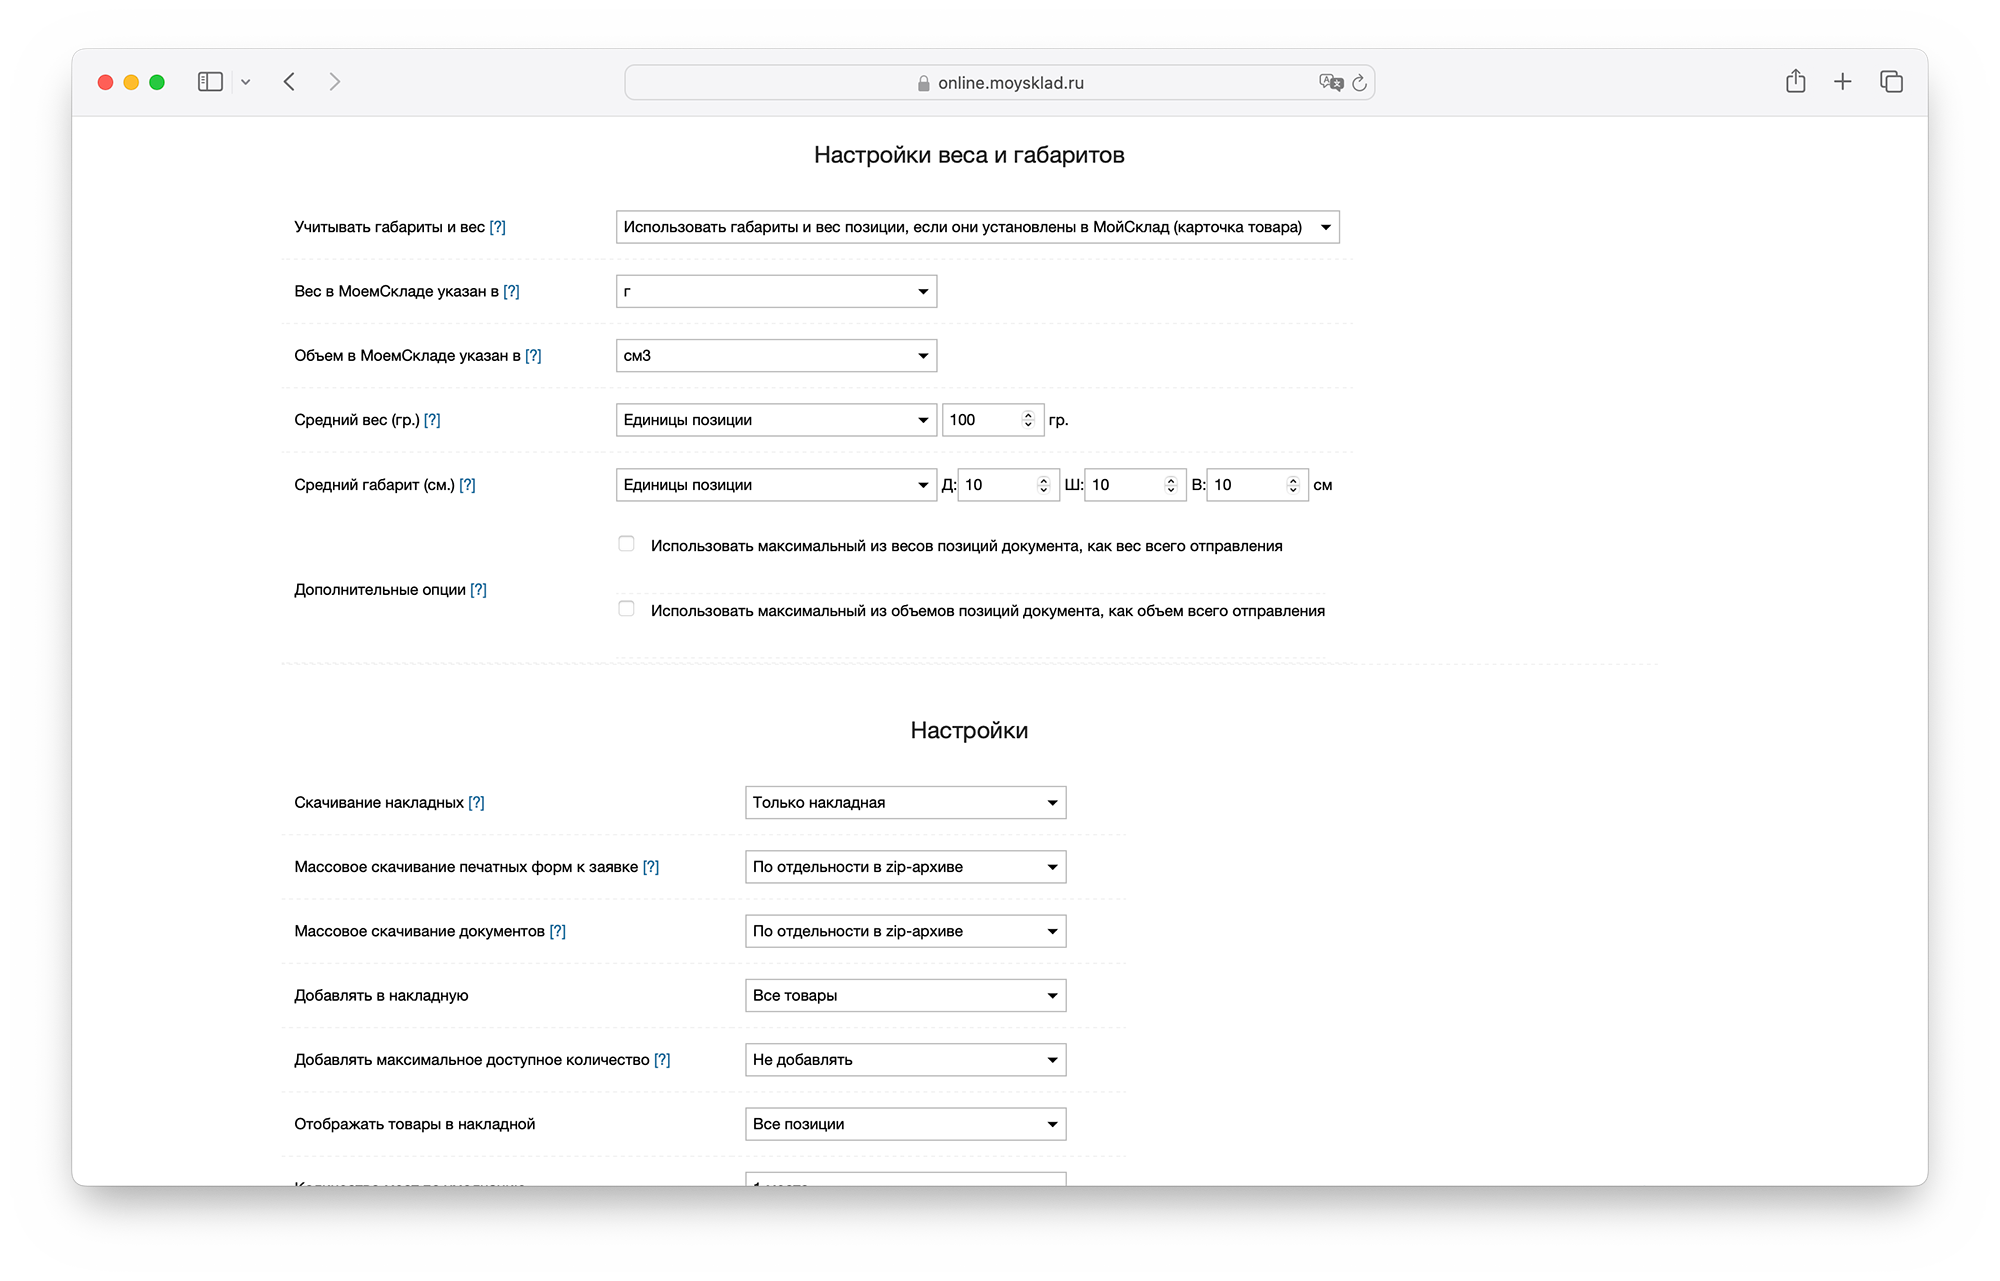Viewport: 2000px width, 1281px height.
Task: Open the Отображать товары в накладной dropdown
Action: click(x=905, y=1124)
